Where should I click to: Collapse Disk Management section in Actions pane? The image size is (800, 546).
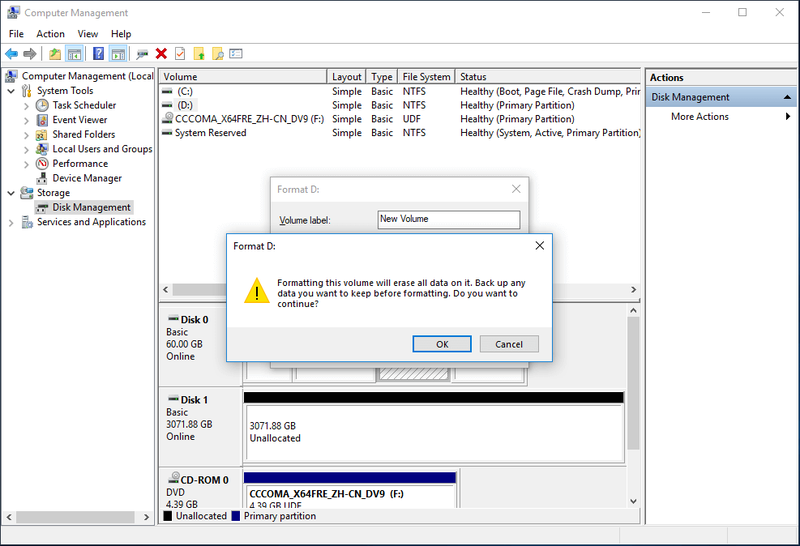[x=787, y=97]
